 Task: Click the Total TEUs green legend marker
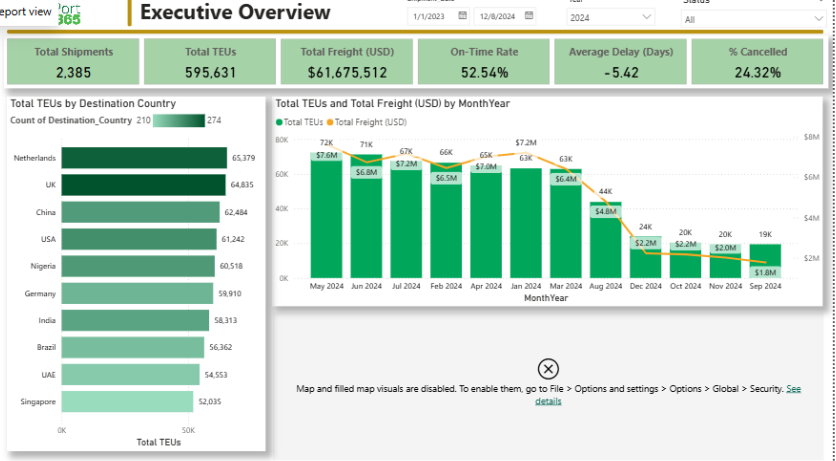[279, 122]
